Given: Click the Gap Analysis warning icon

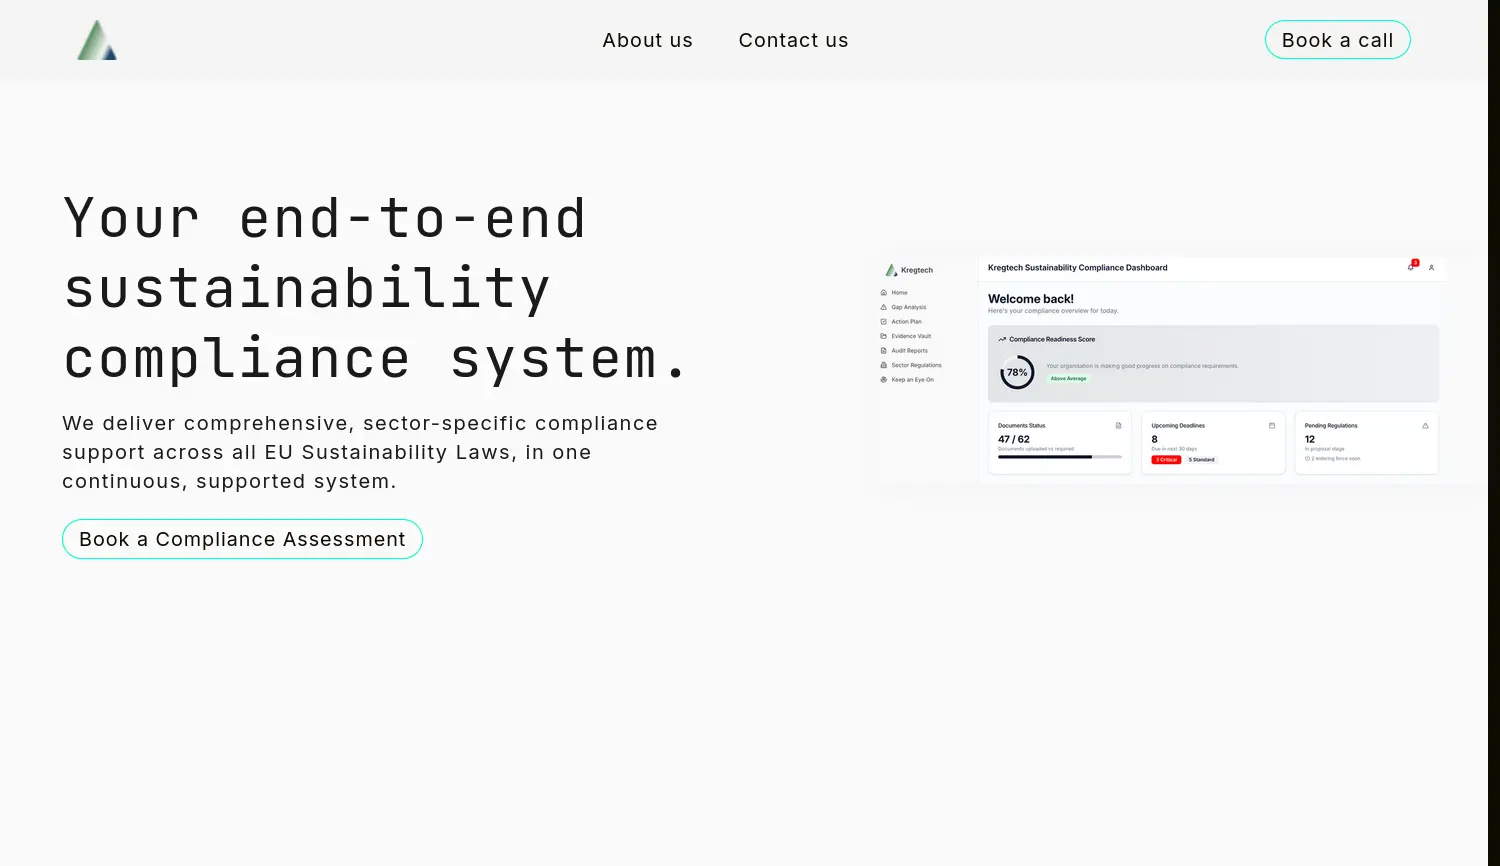Looking at the screenshot, I should click(884, 307).
